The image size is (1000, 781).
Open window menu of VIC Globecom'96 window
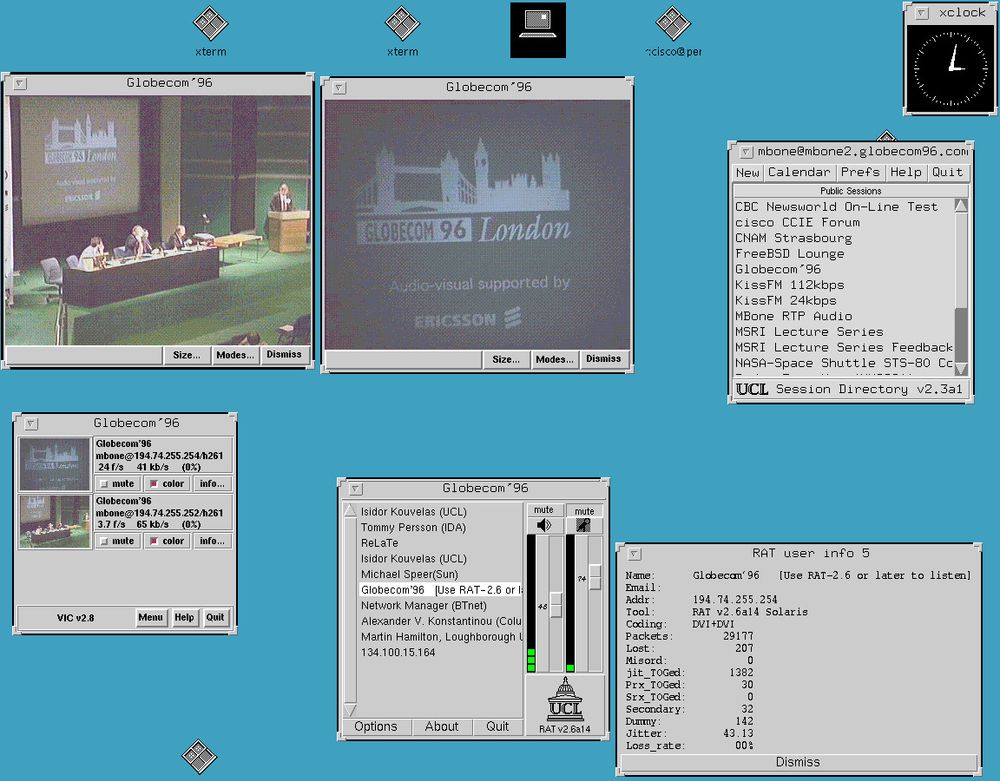click(x=31, y=423)
